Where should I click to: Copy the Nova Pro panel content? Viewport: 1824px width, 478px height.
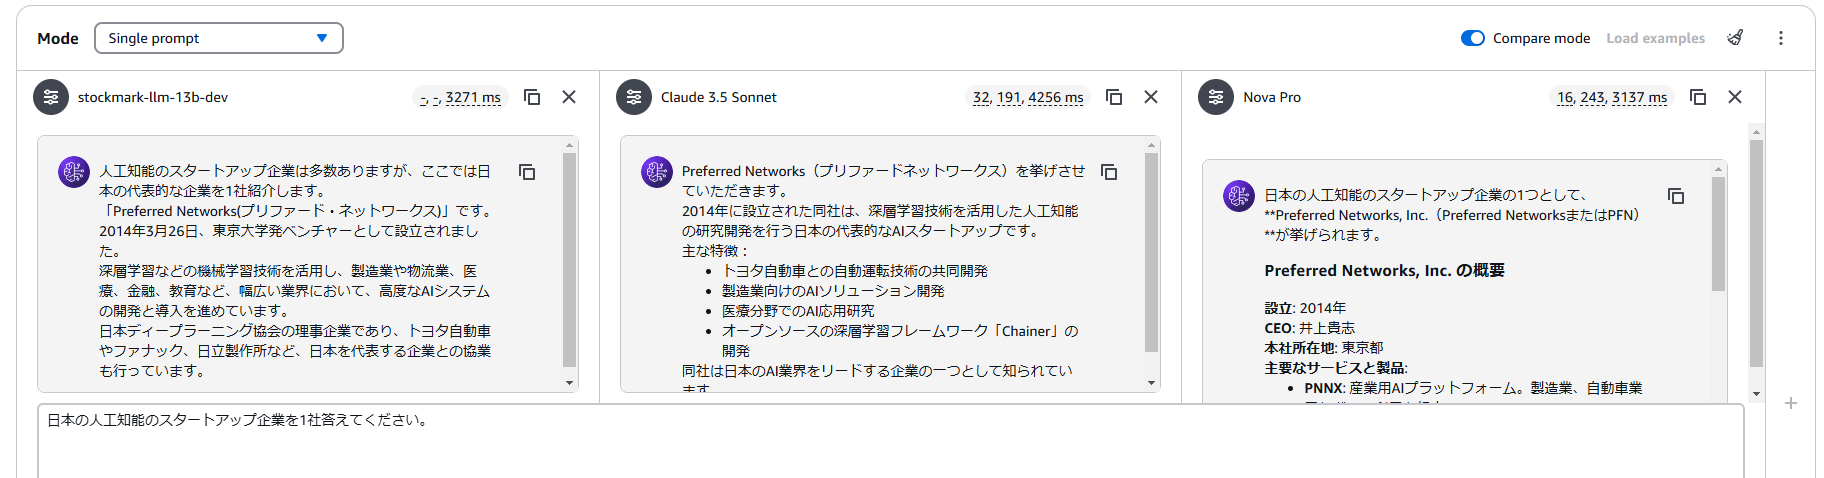[1698, 97]
